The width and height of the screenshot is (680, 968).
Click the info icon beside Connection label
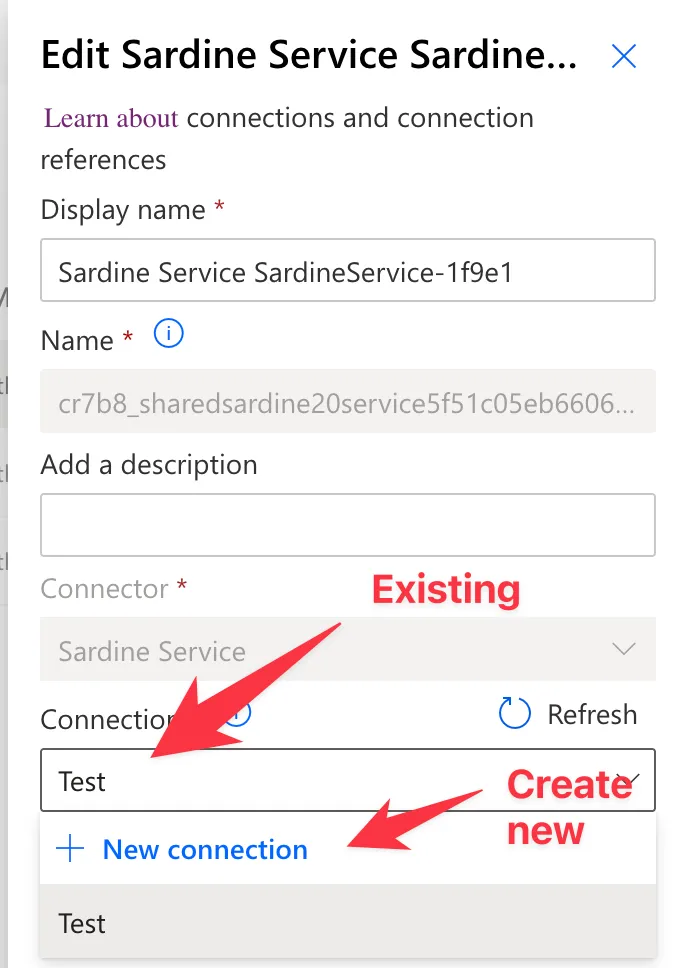[x=238, y=713]
